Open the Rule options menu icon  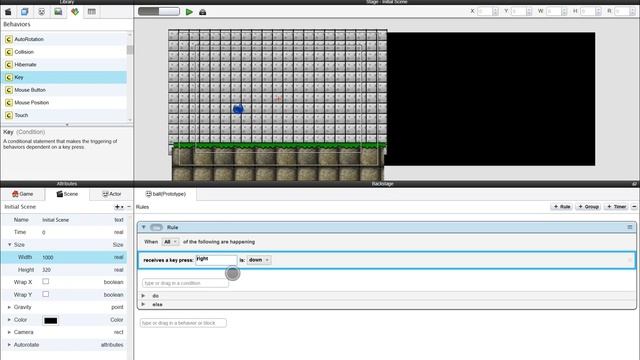click(x=630, y=227)
